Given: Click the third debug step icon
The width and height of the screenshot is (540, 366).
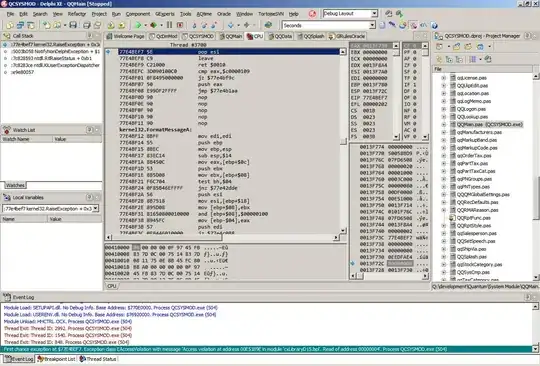Looking at the screenshot, I should tap(214, 25).
